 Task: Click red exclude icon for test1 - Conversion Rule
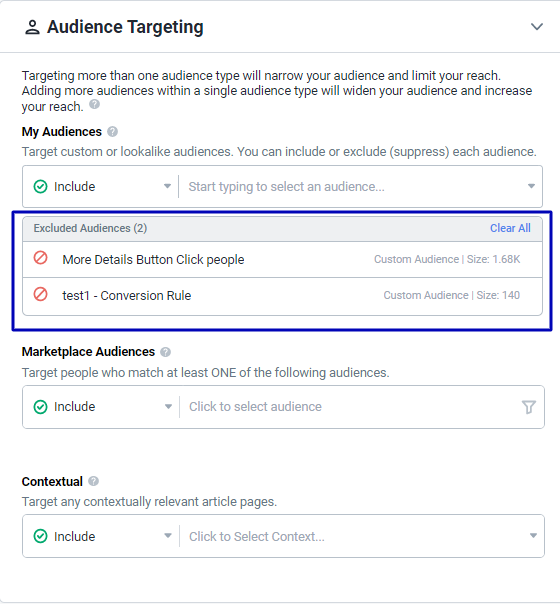point(40,294)
